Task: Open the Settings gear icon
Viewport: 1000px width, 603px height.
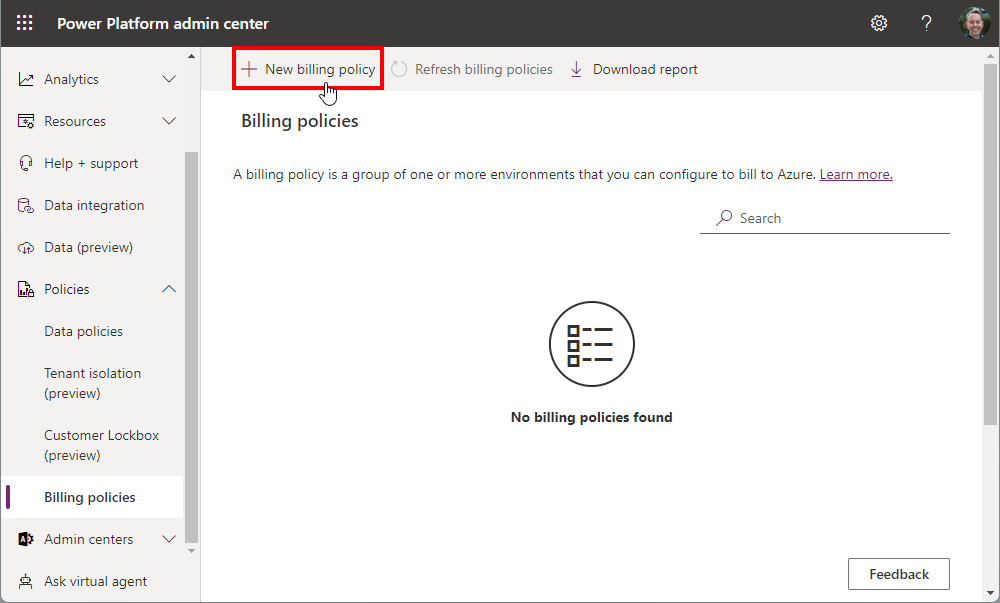Action: [879, 23]
